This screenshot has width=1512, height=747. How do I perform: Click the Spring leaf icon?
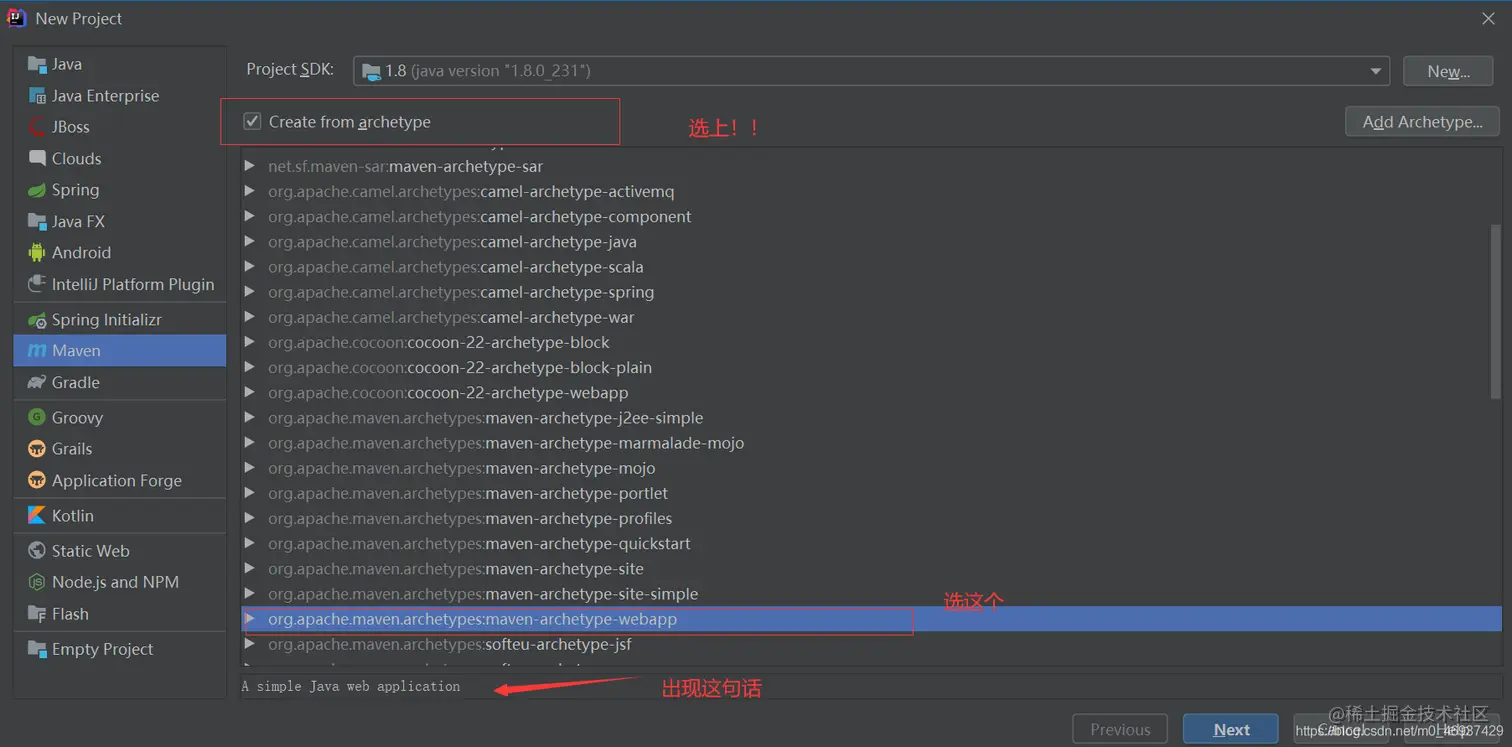tap(37, 190)
